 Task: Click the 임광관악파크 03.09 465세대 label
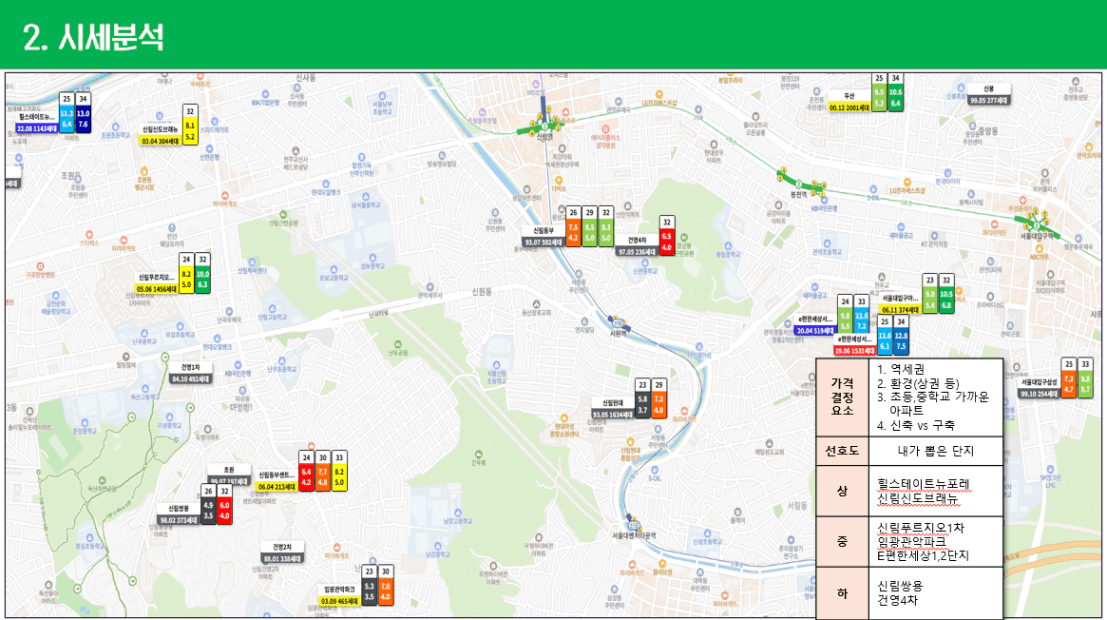click(340, 595)
